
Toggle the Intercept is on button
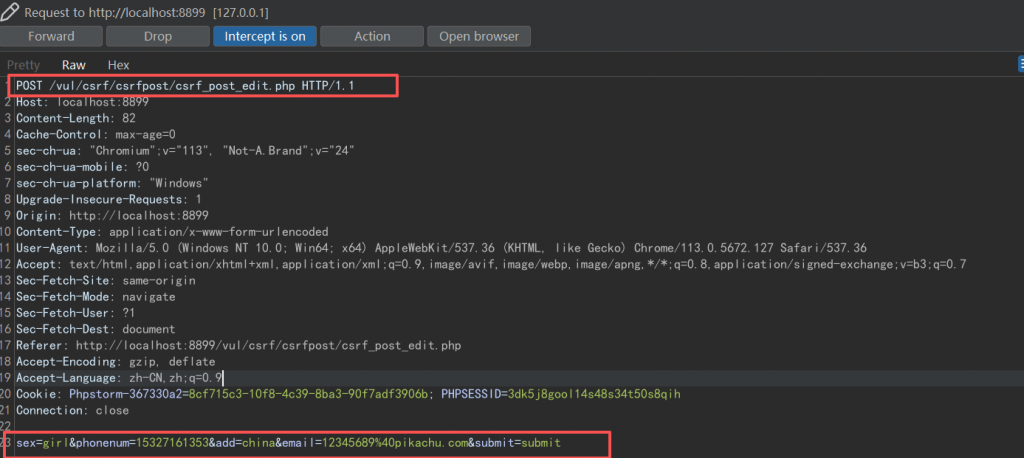point(265,36)
